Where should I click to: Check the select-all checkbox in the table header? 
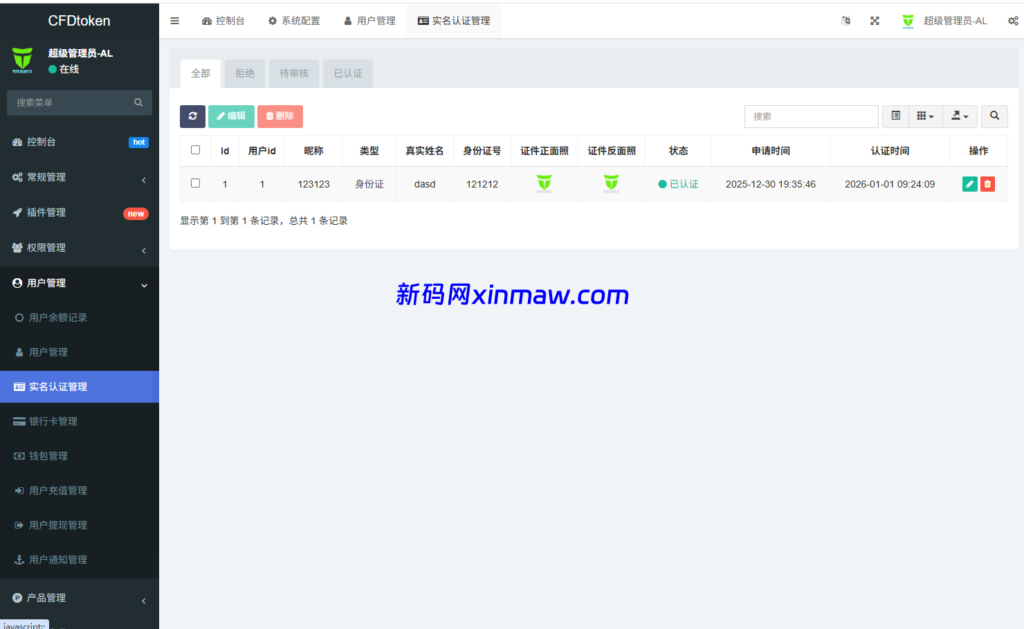(194, 150)
